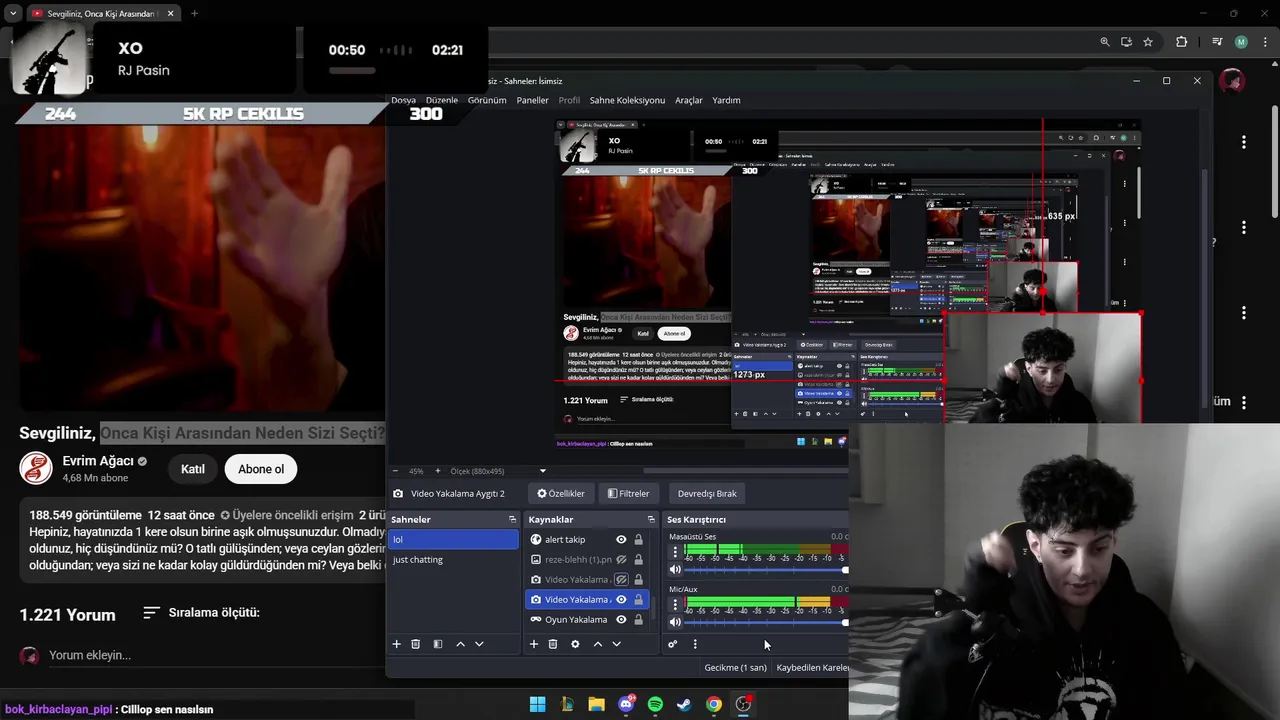Open Spotify from the taskbar
The height and width of the screenshot is (720, 1280).
point(655,704)
